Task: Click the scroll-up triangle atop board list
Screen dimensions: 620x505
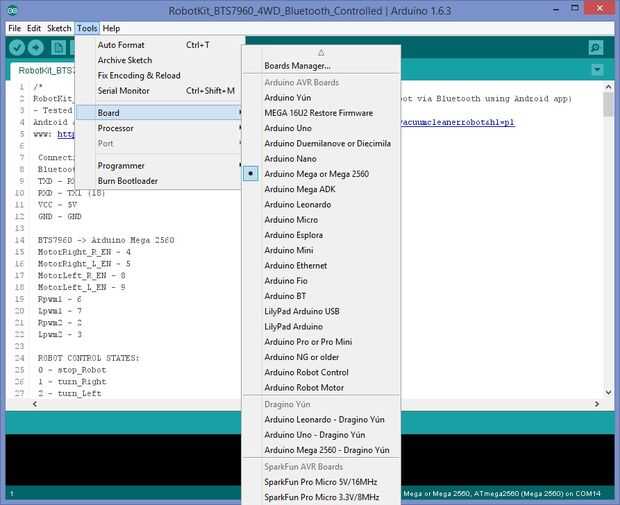Action: pyautogui.click(x=321, y=52)
